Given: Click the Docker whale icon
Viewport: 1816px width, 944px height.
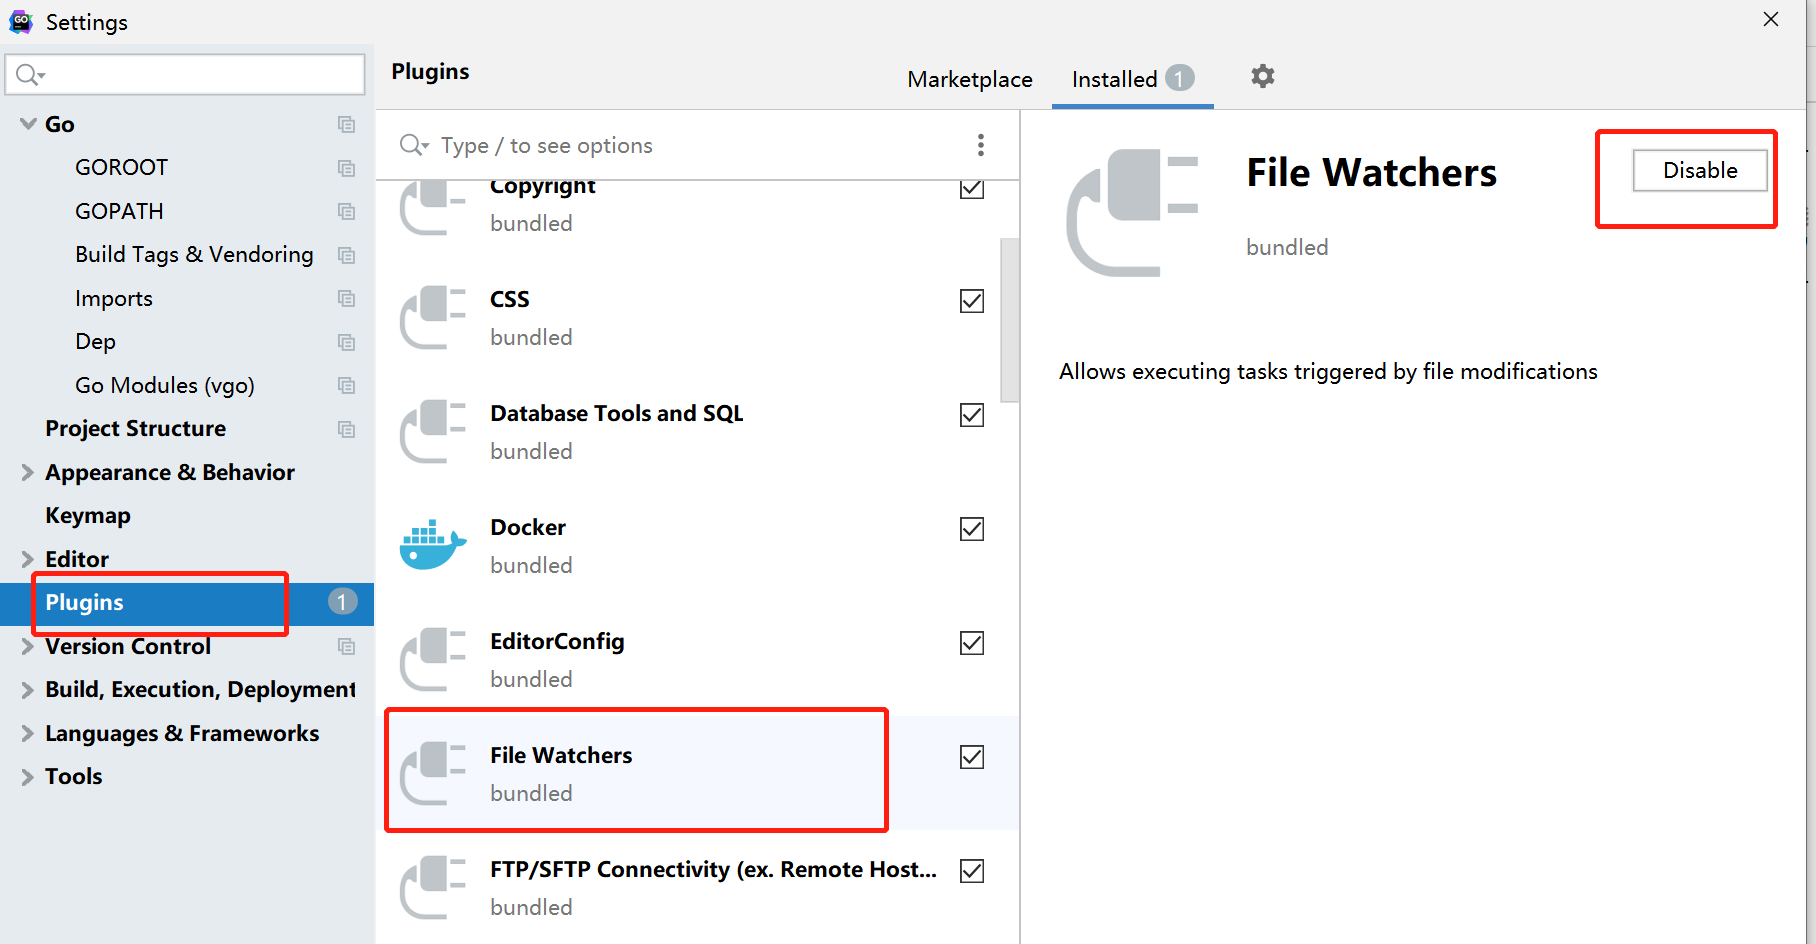Looking at the screenshot, I should (432, 545).
